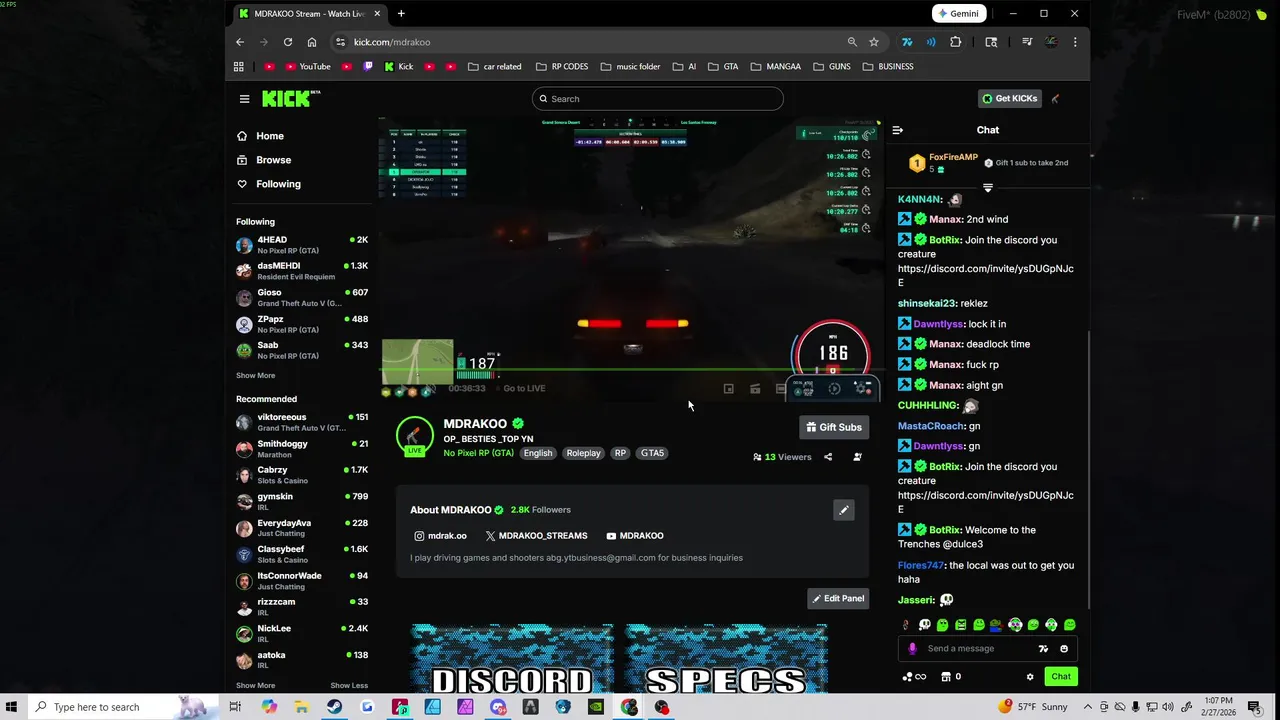
Task: Open the No Pixel RP (GTA) category link
Action: (478, 453)
